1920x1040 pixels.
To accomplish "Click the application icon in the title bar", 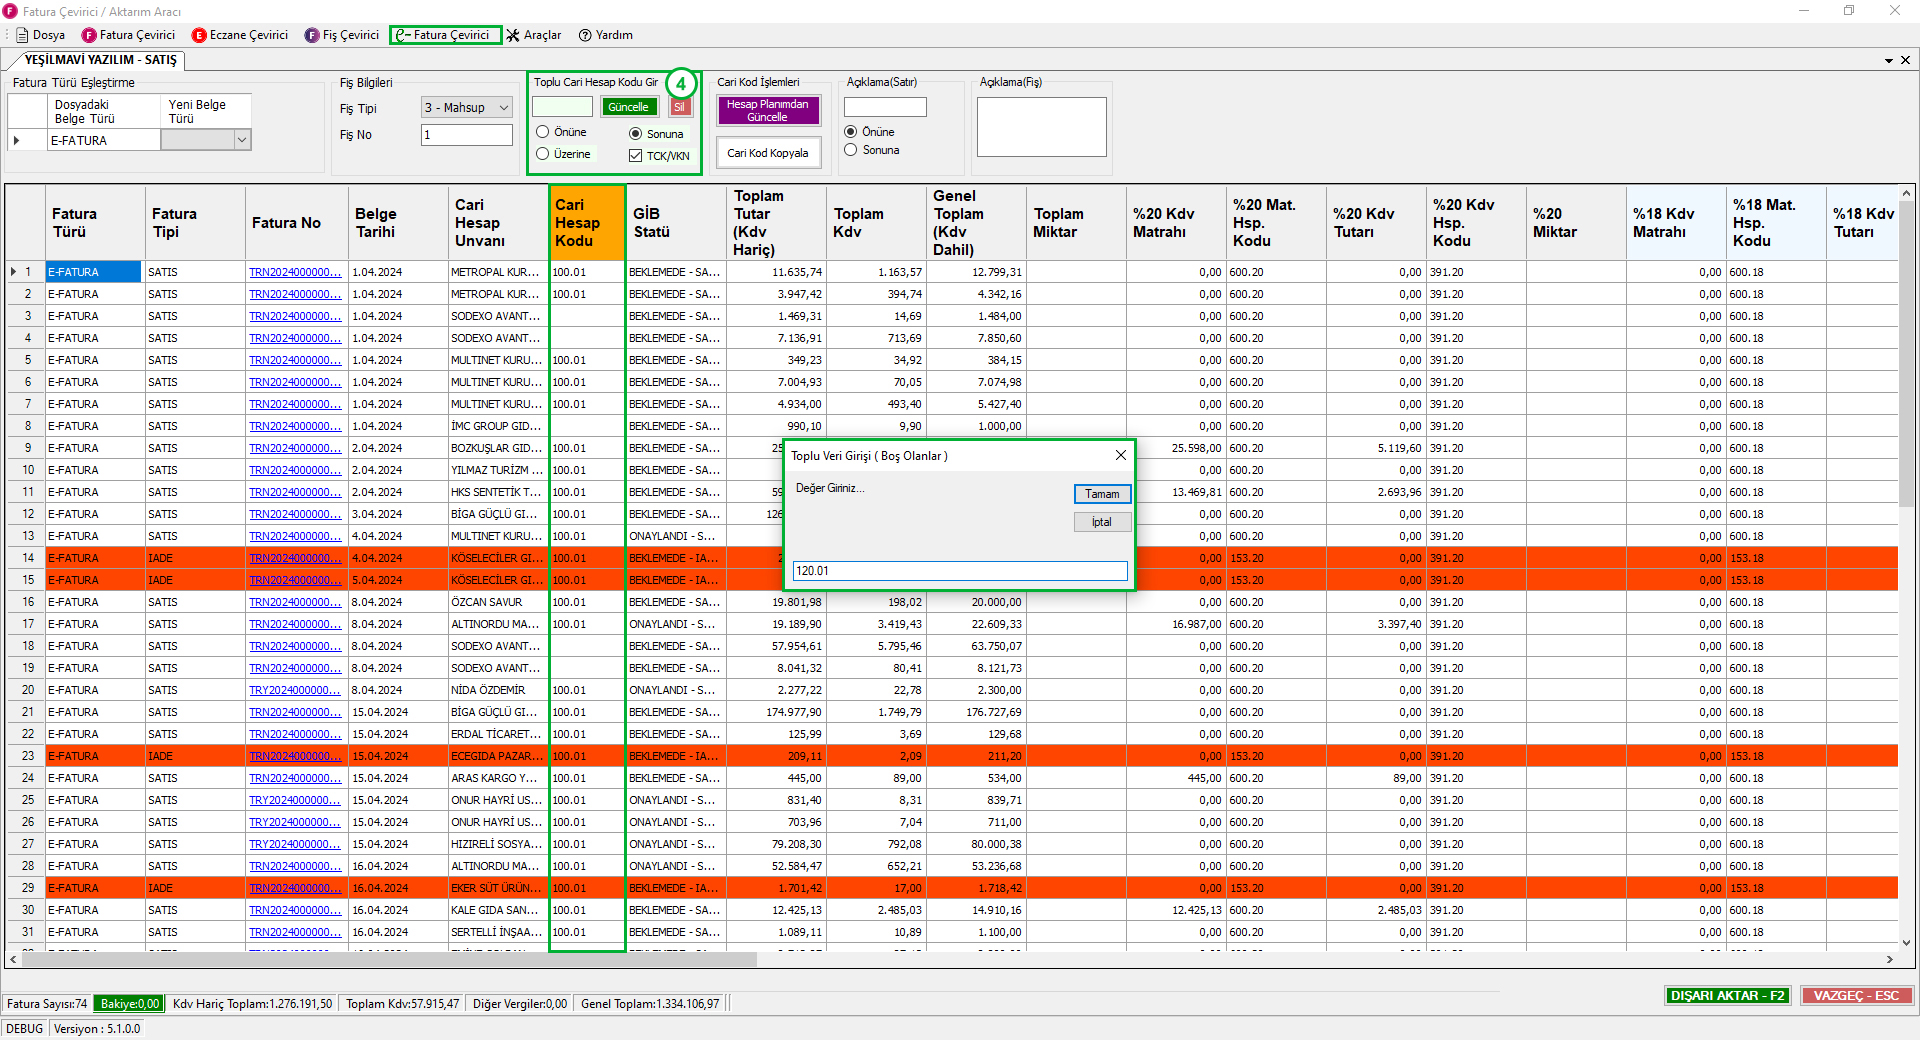I will pyautogui.click(x=10, y=11).
